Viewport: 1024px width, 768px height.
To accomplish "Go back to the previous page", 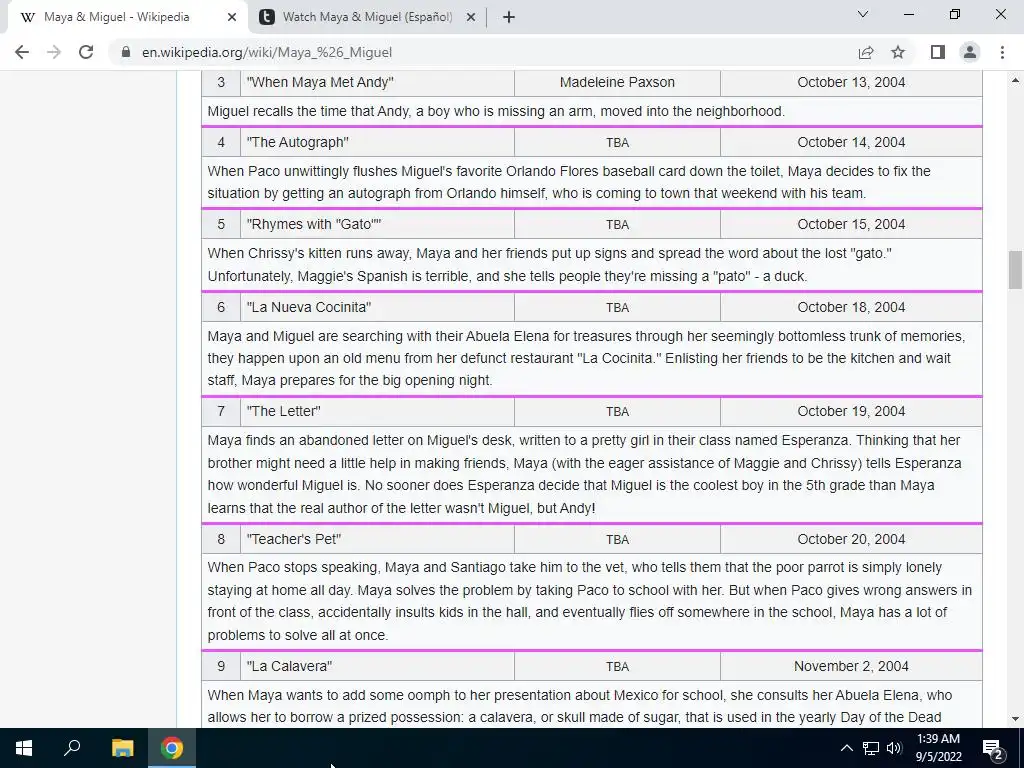I will point(22,52).
